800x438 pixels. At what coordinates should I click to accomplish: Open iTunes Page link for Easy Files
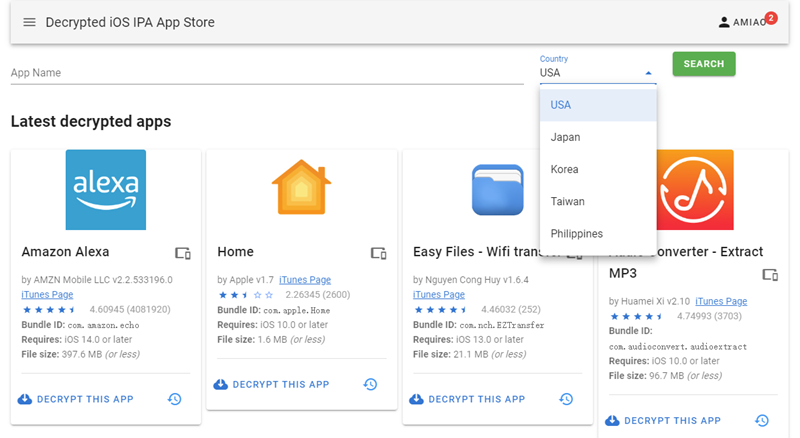tap(439, 295)
